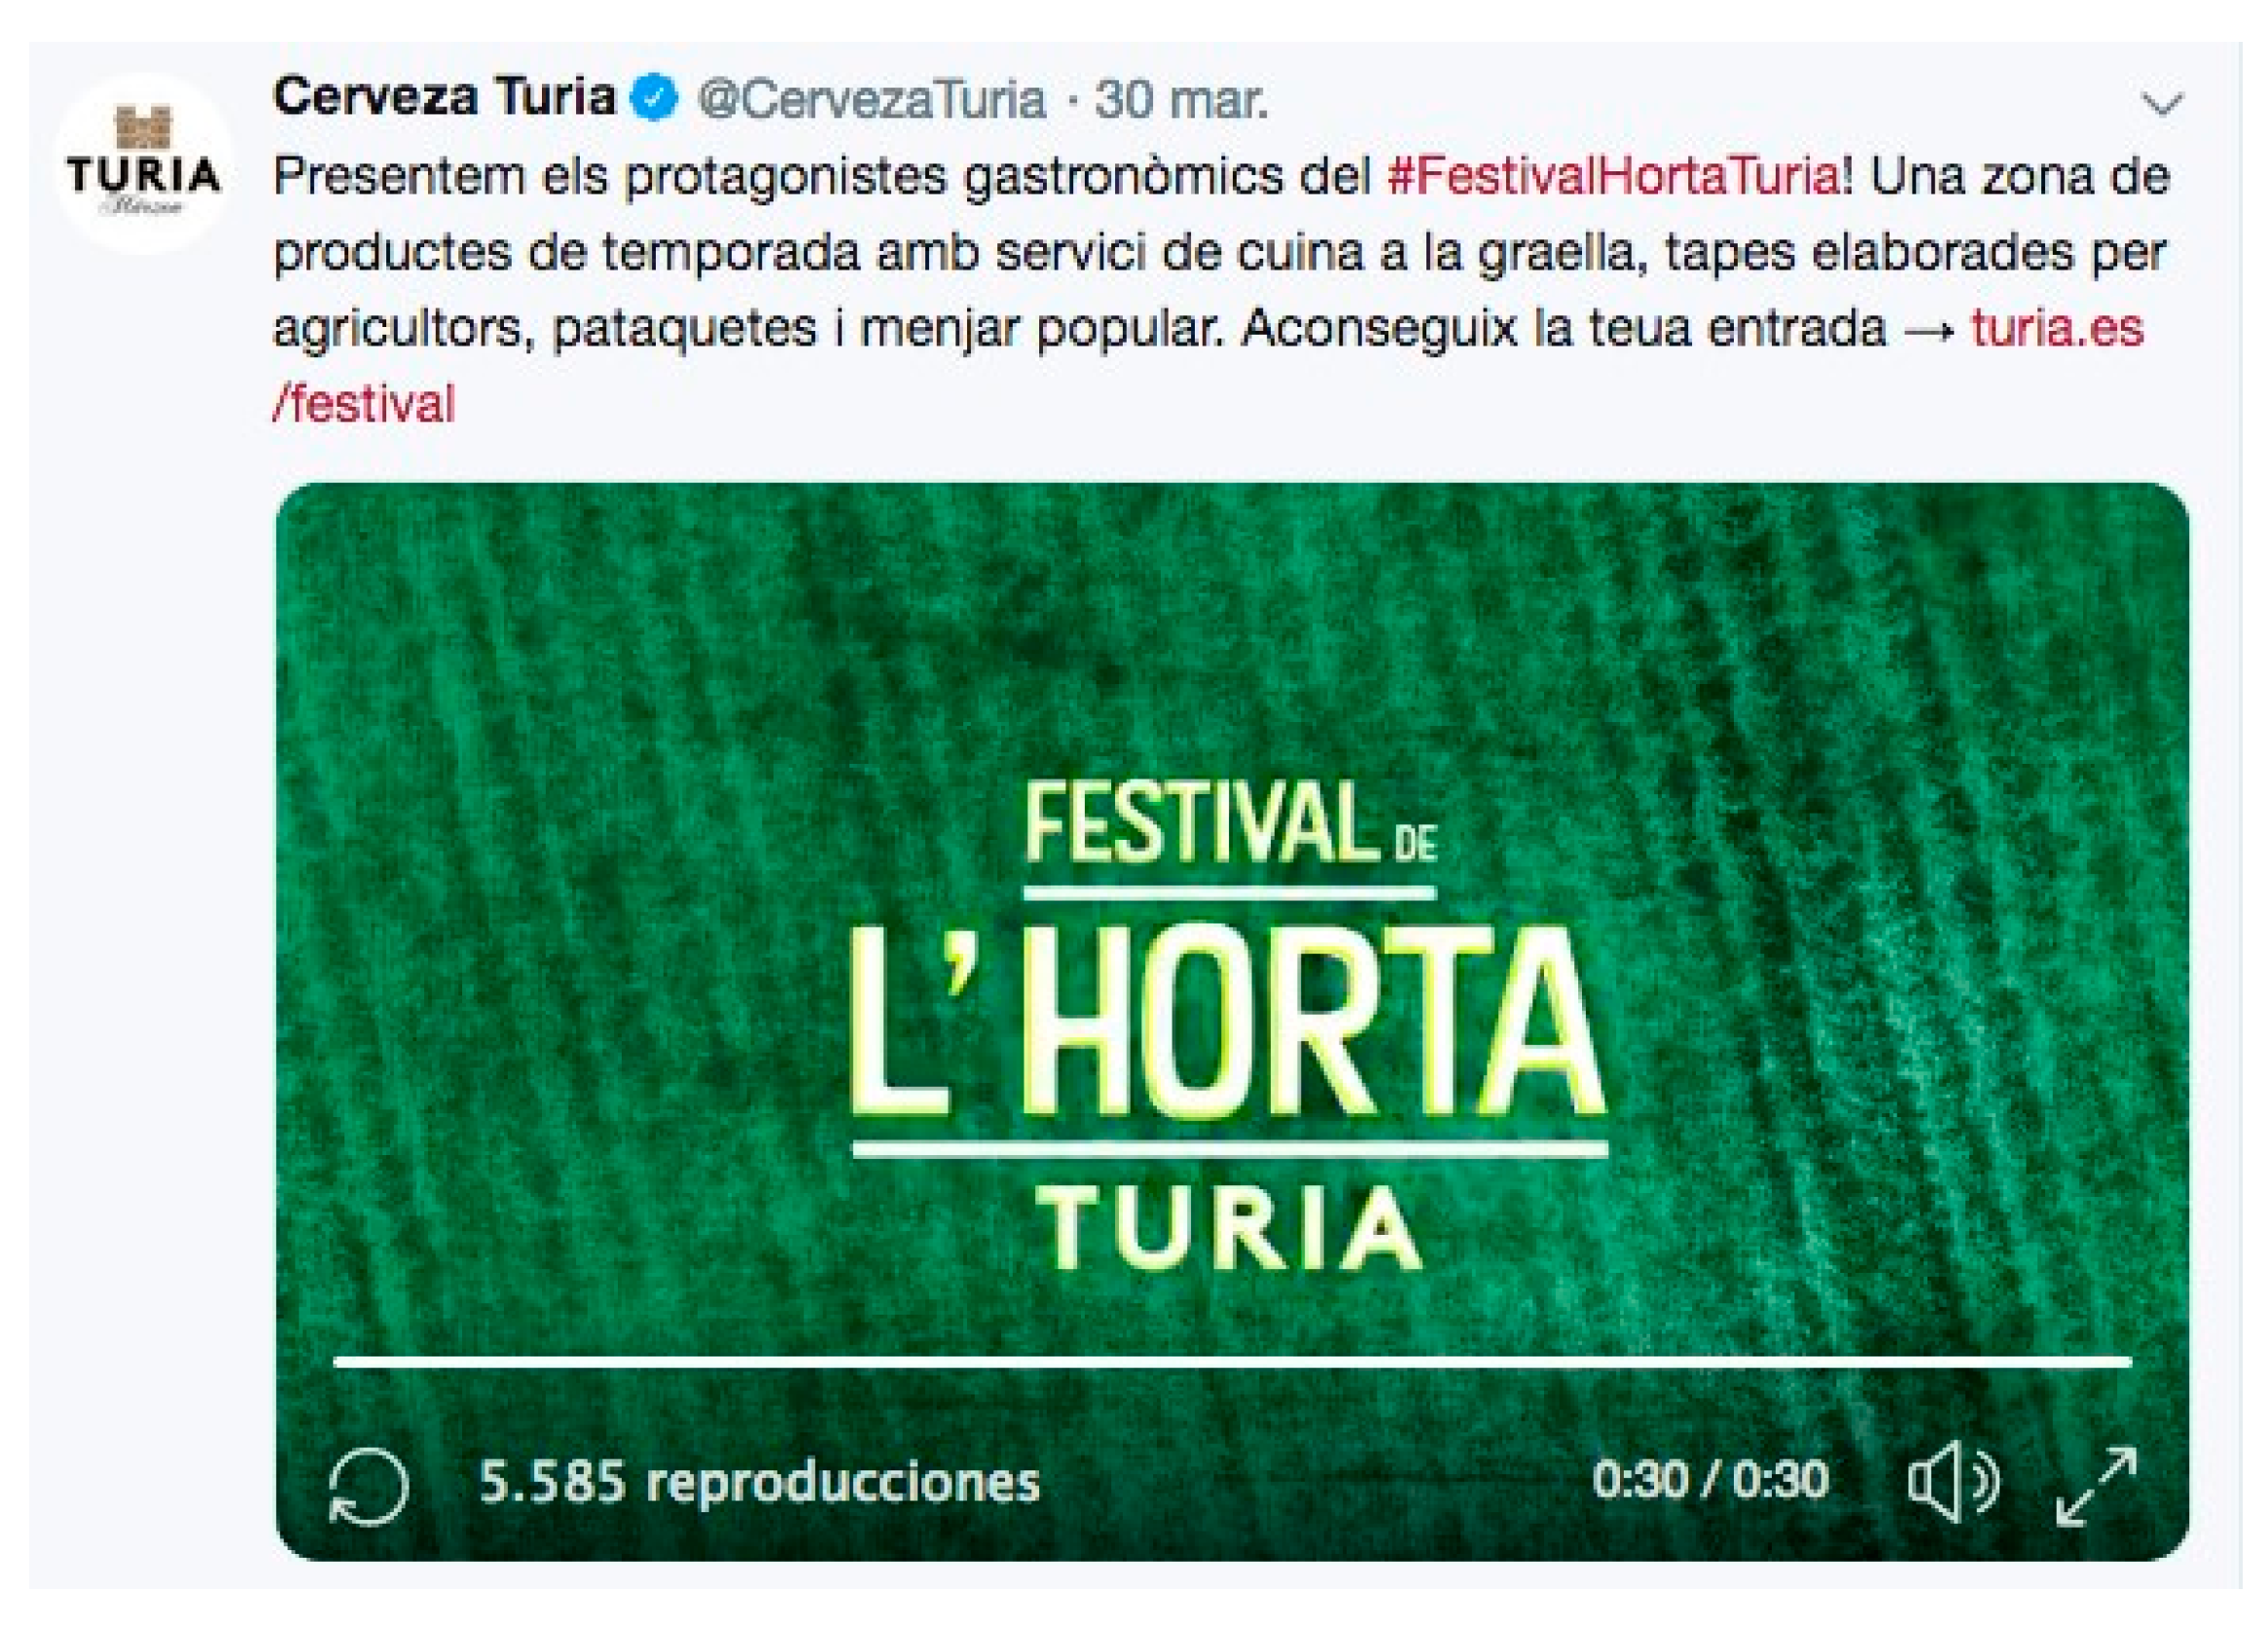Click the FESTIVAL DE heading in video
Viewport: 2268px width, 1628px height.
click(1231, 822)
